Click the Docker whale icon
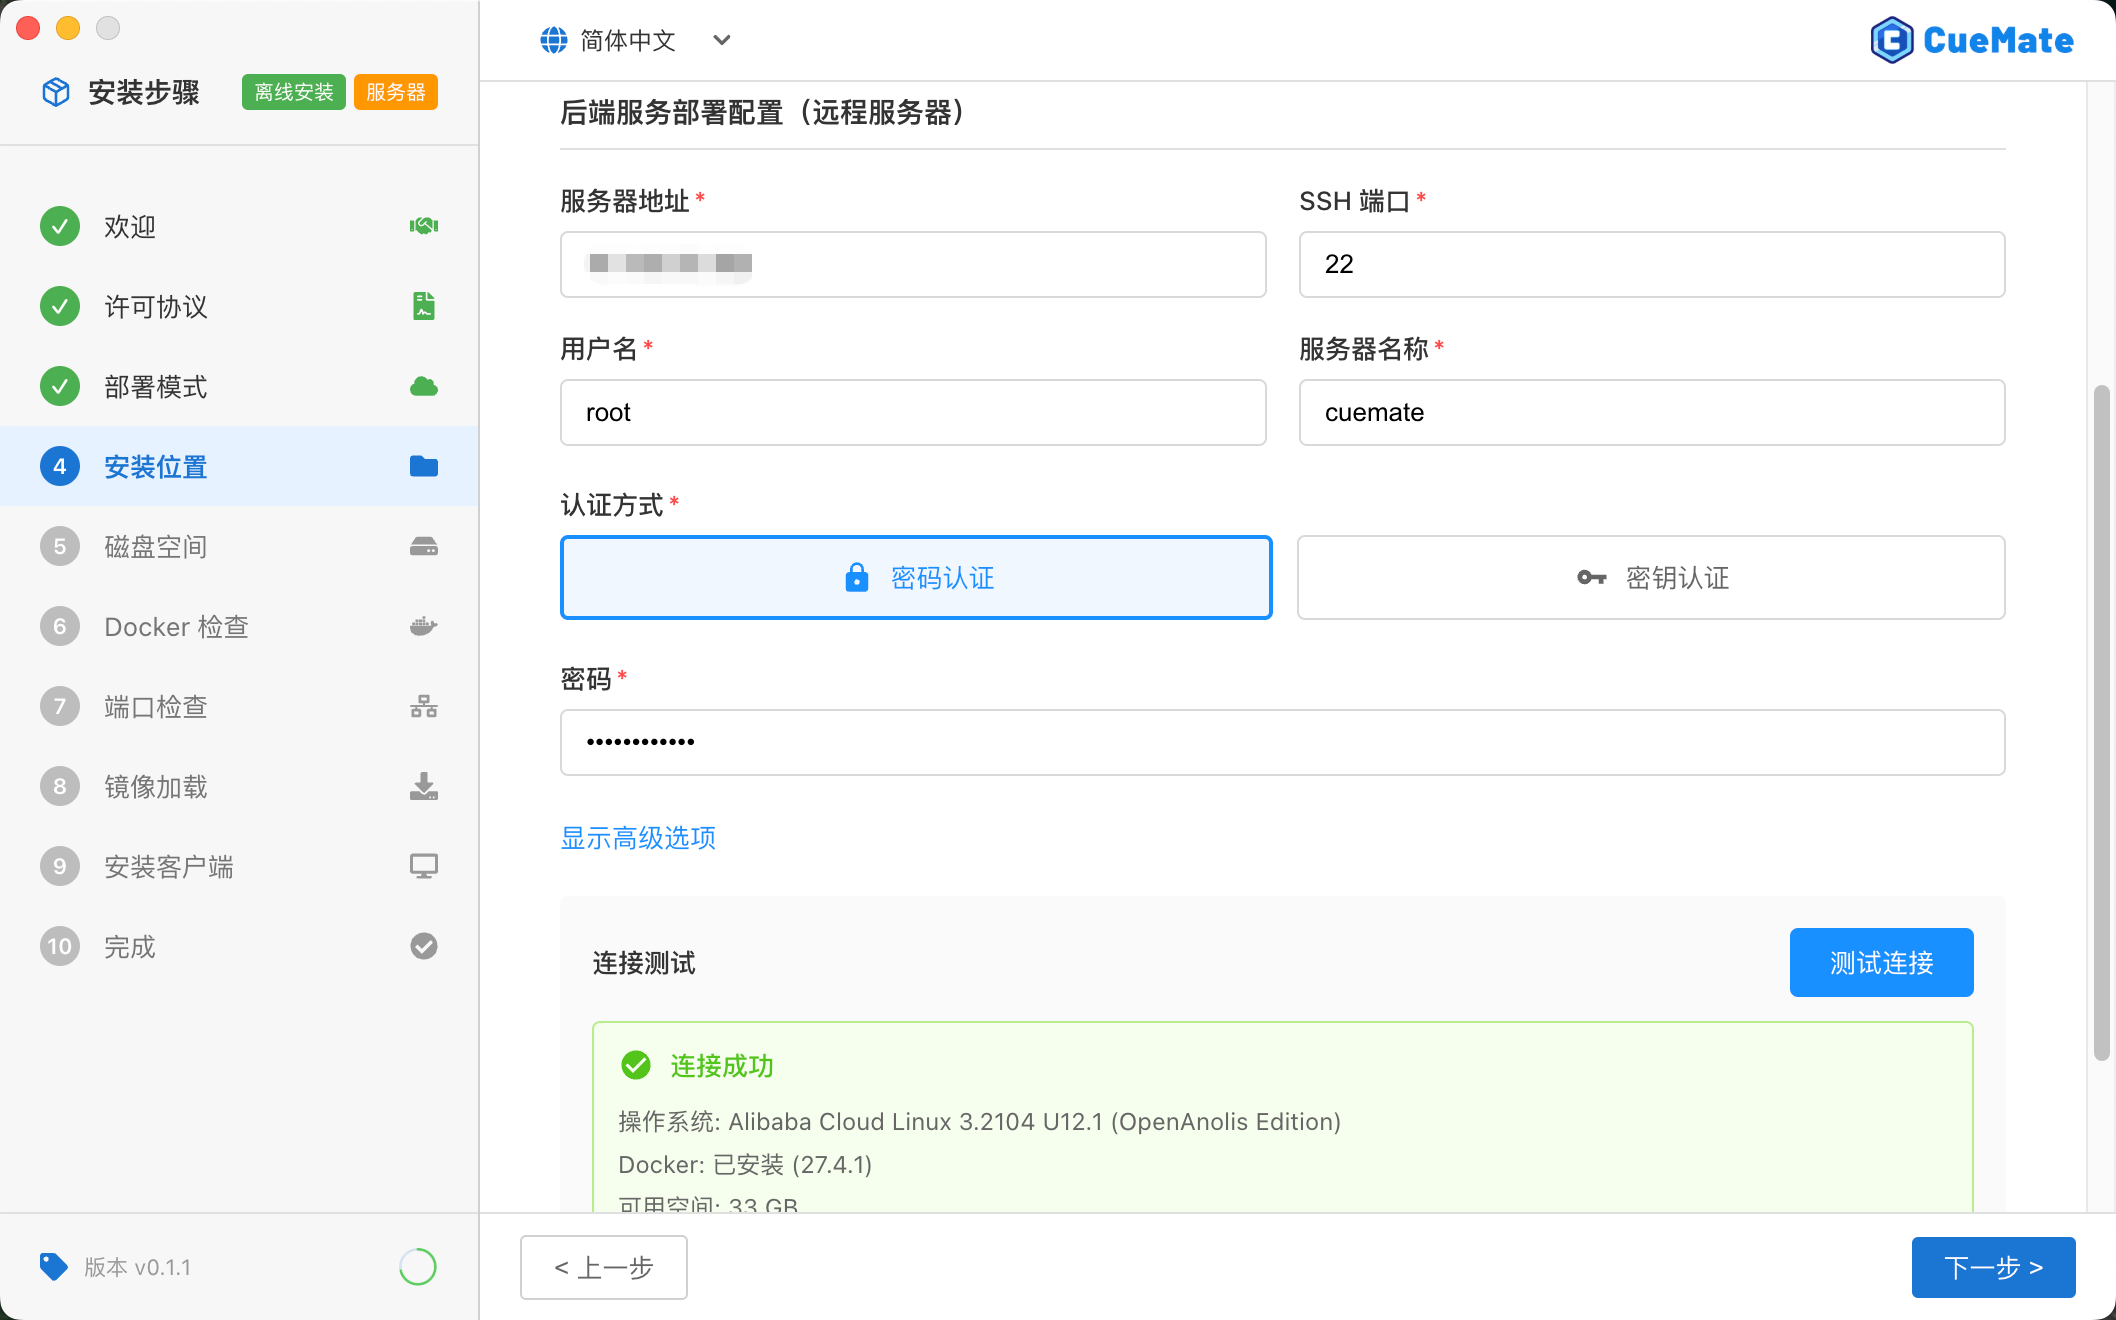 click(x=423, y=626)
